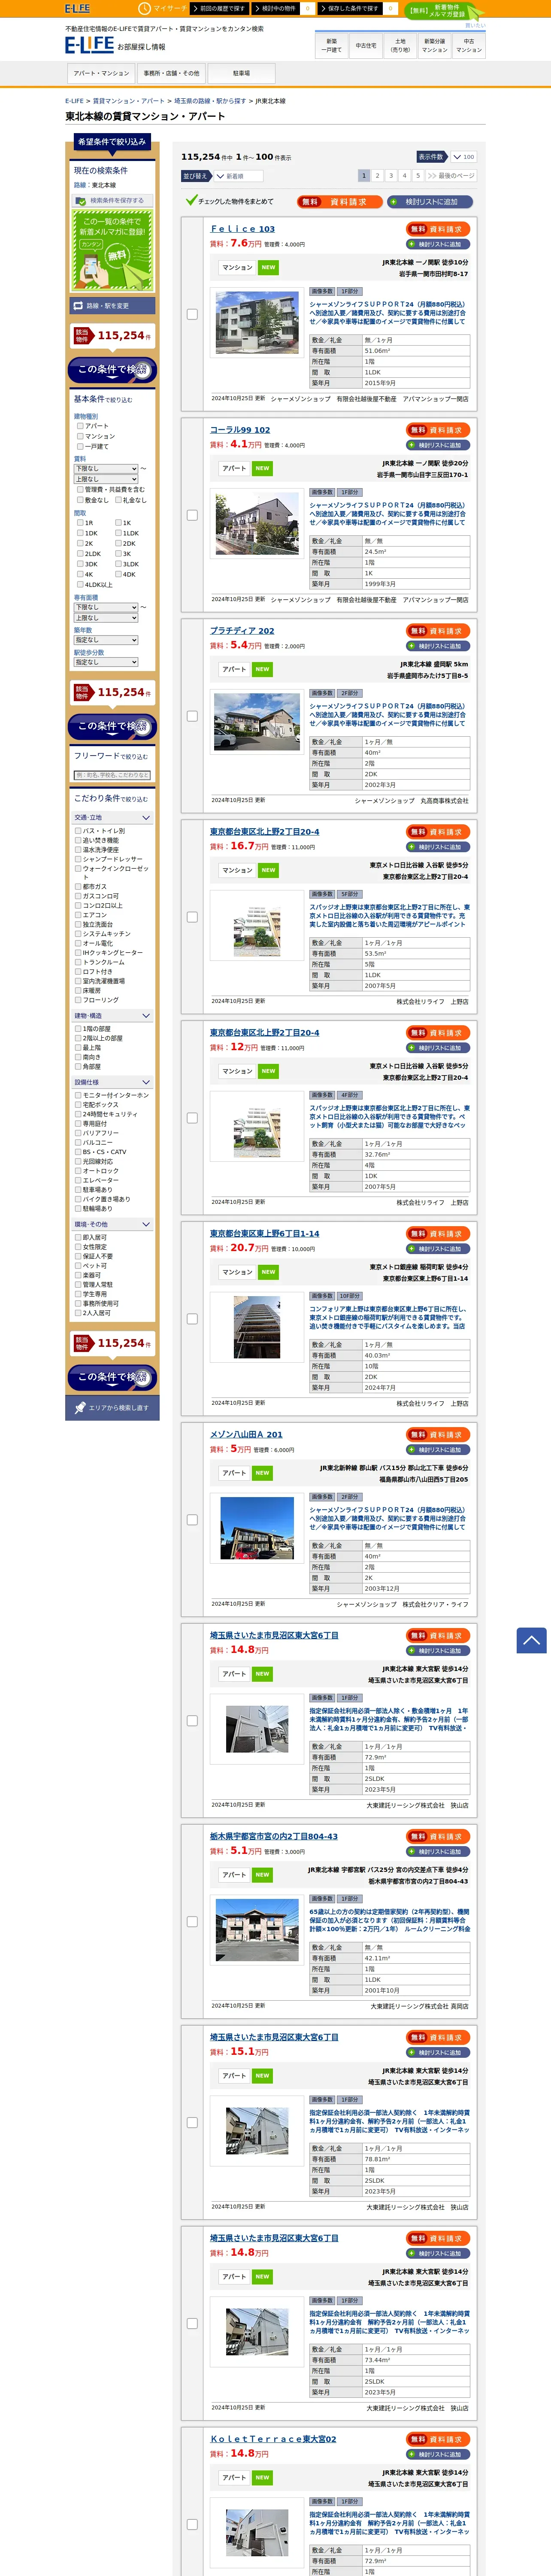The width and height of the screenshot is (551, 2576).
Task: Select the プラチディア 202 listing checkbox
Action: click(192, 716)
